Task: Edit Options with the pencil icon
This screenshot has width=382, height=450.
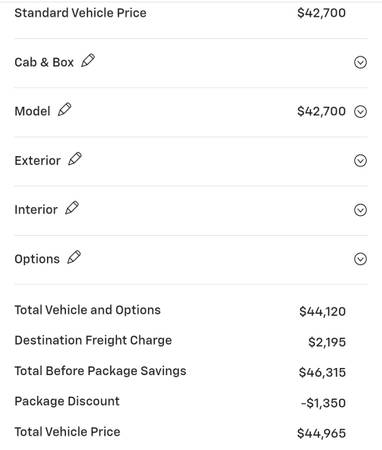Action: pyautogui.click(x=74, y=257)
